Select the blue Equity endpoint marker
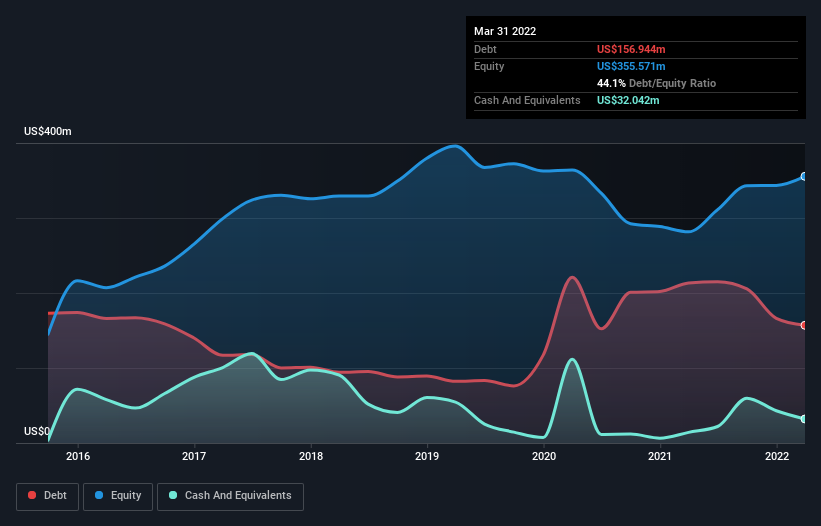Screen dimensions: 821x526 [804, 176]
